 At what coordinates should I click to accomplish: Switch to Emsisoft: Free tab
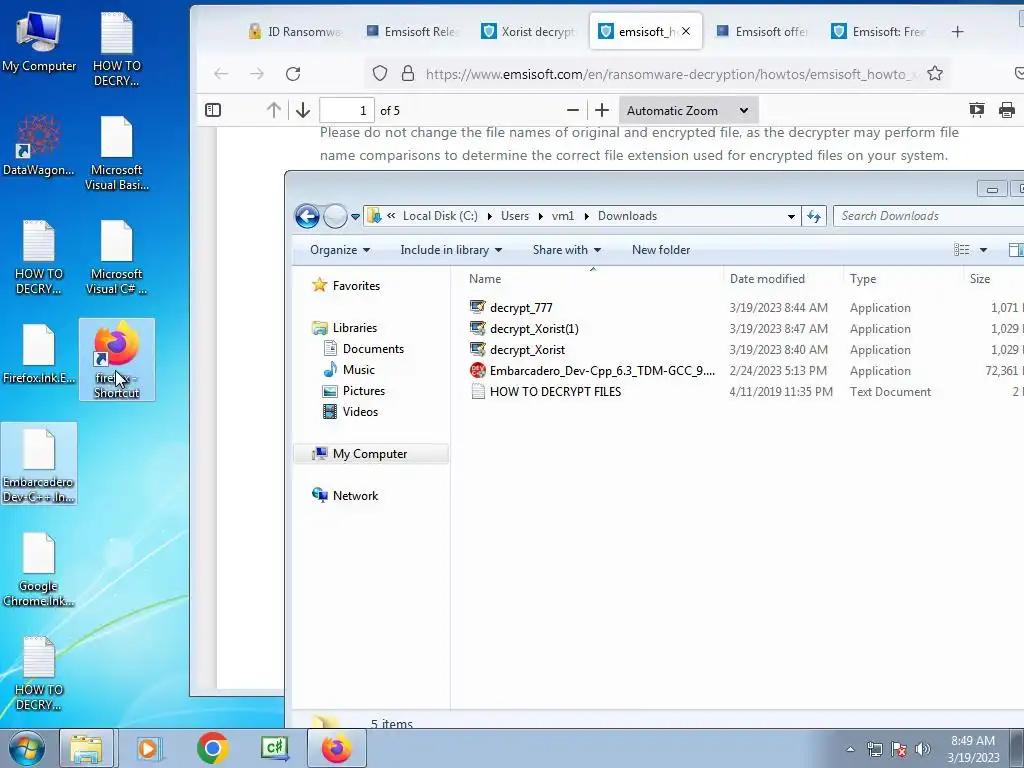point(878,31)
